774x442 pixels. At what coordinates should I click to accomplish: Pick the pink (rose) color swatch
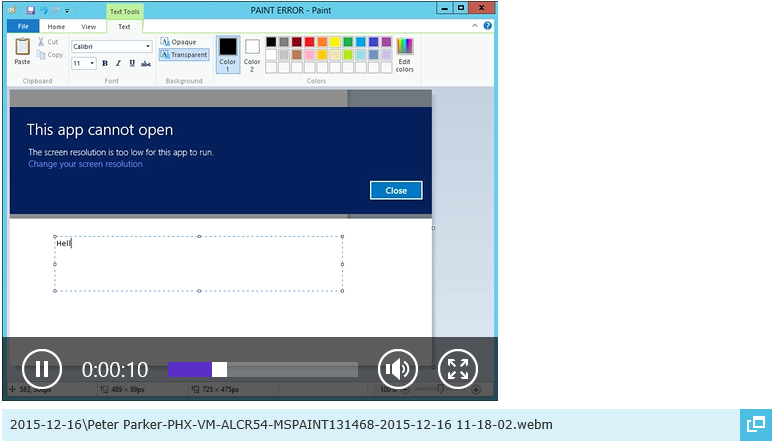310,54
